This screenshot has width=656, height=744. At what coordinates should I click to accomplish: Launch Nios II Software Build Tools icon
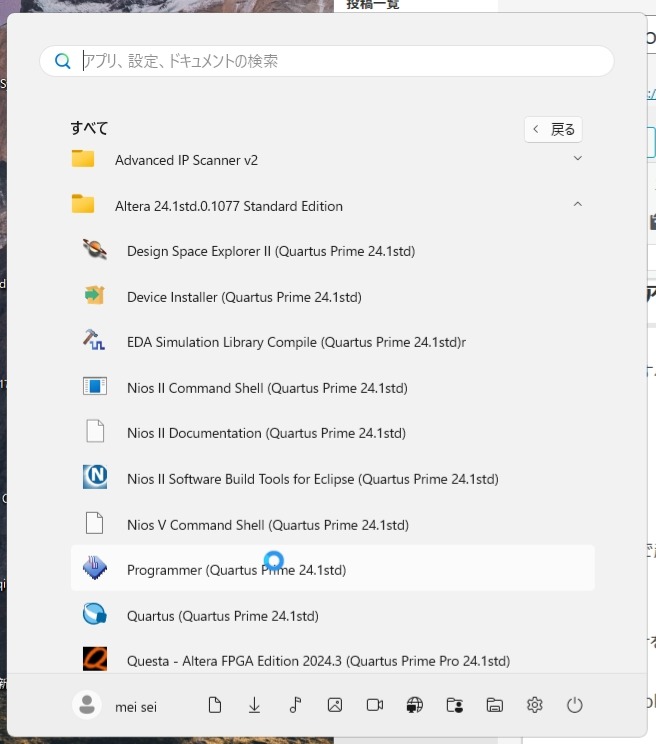[x=95, y=477]
